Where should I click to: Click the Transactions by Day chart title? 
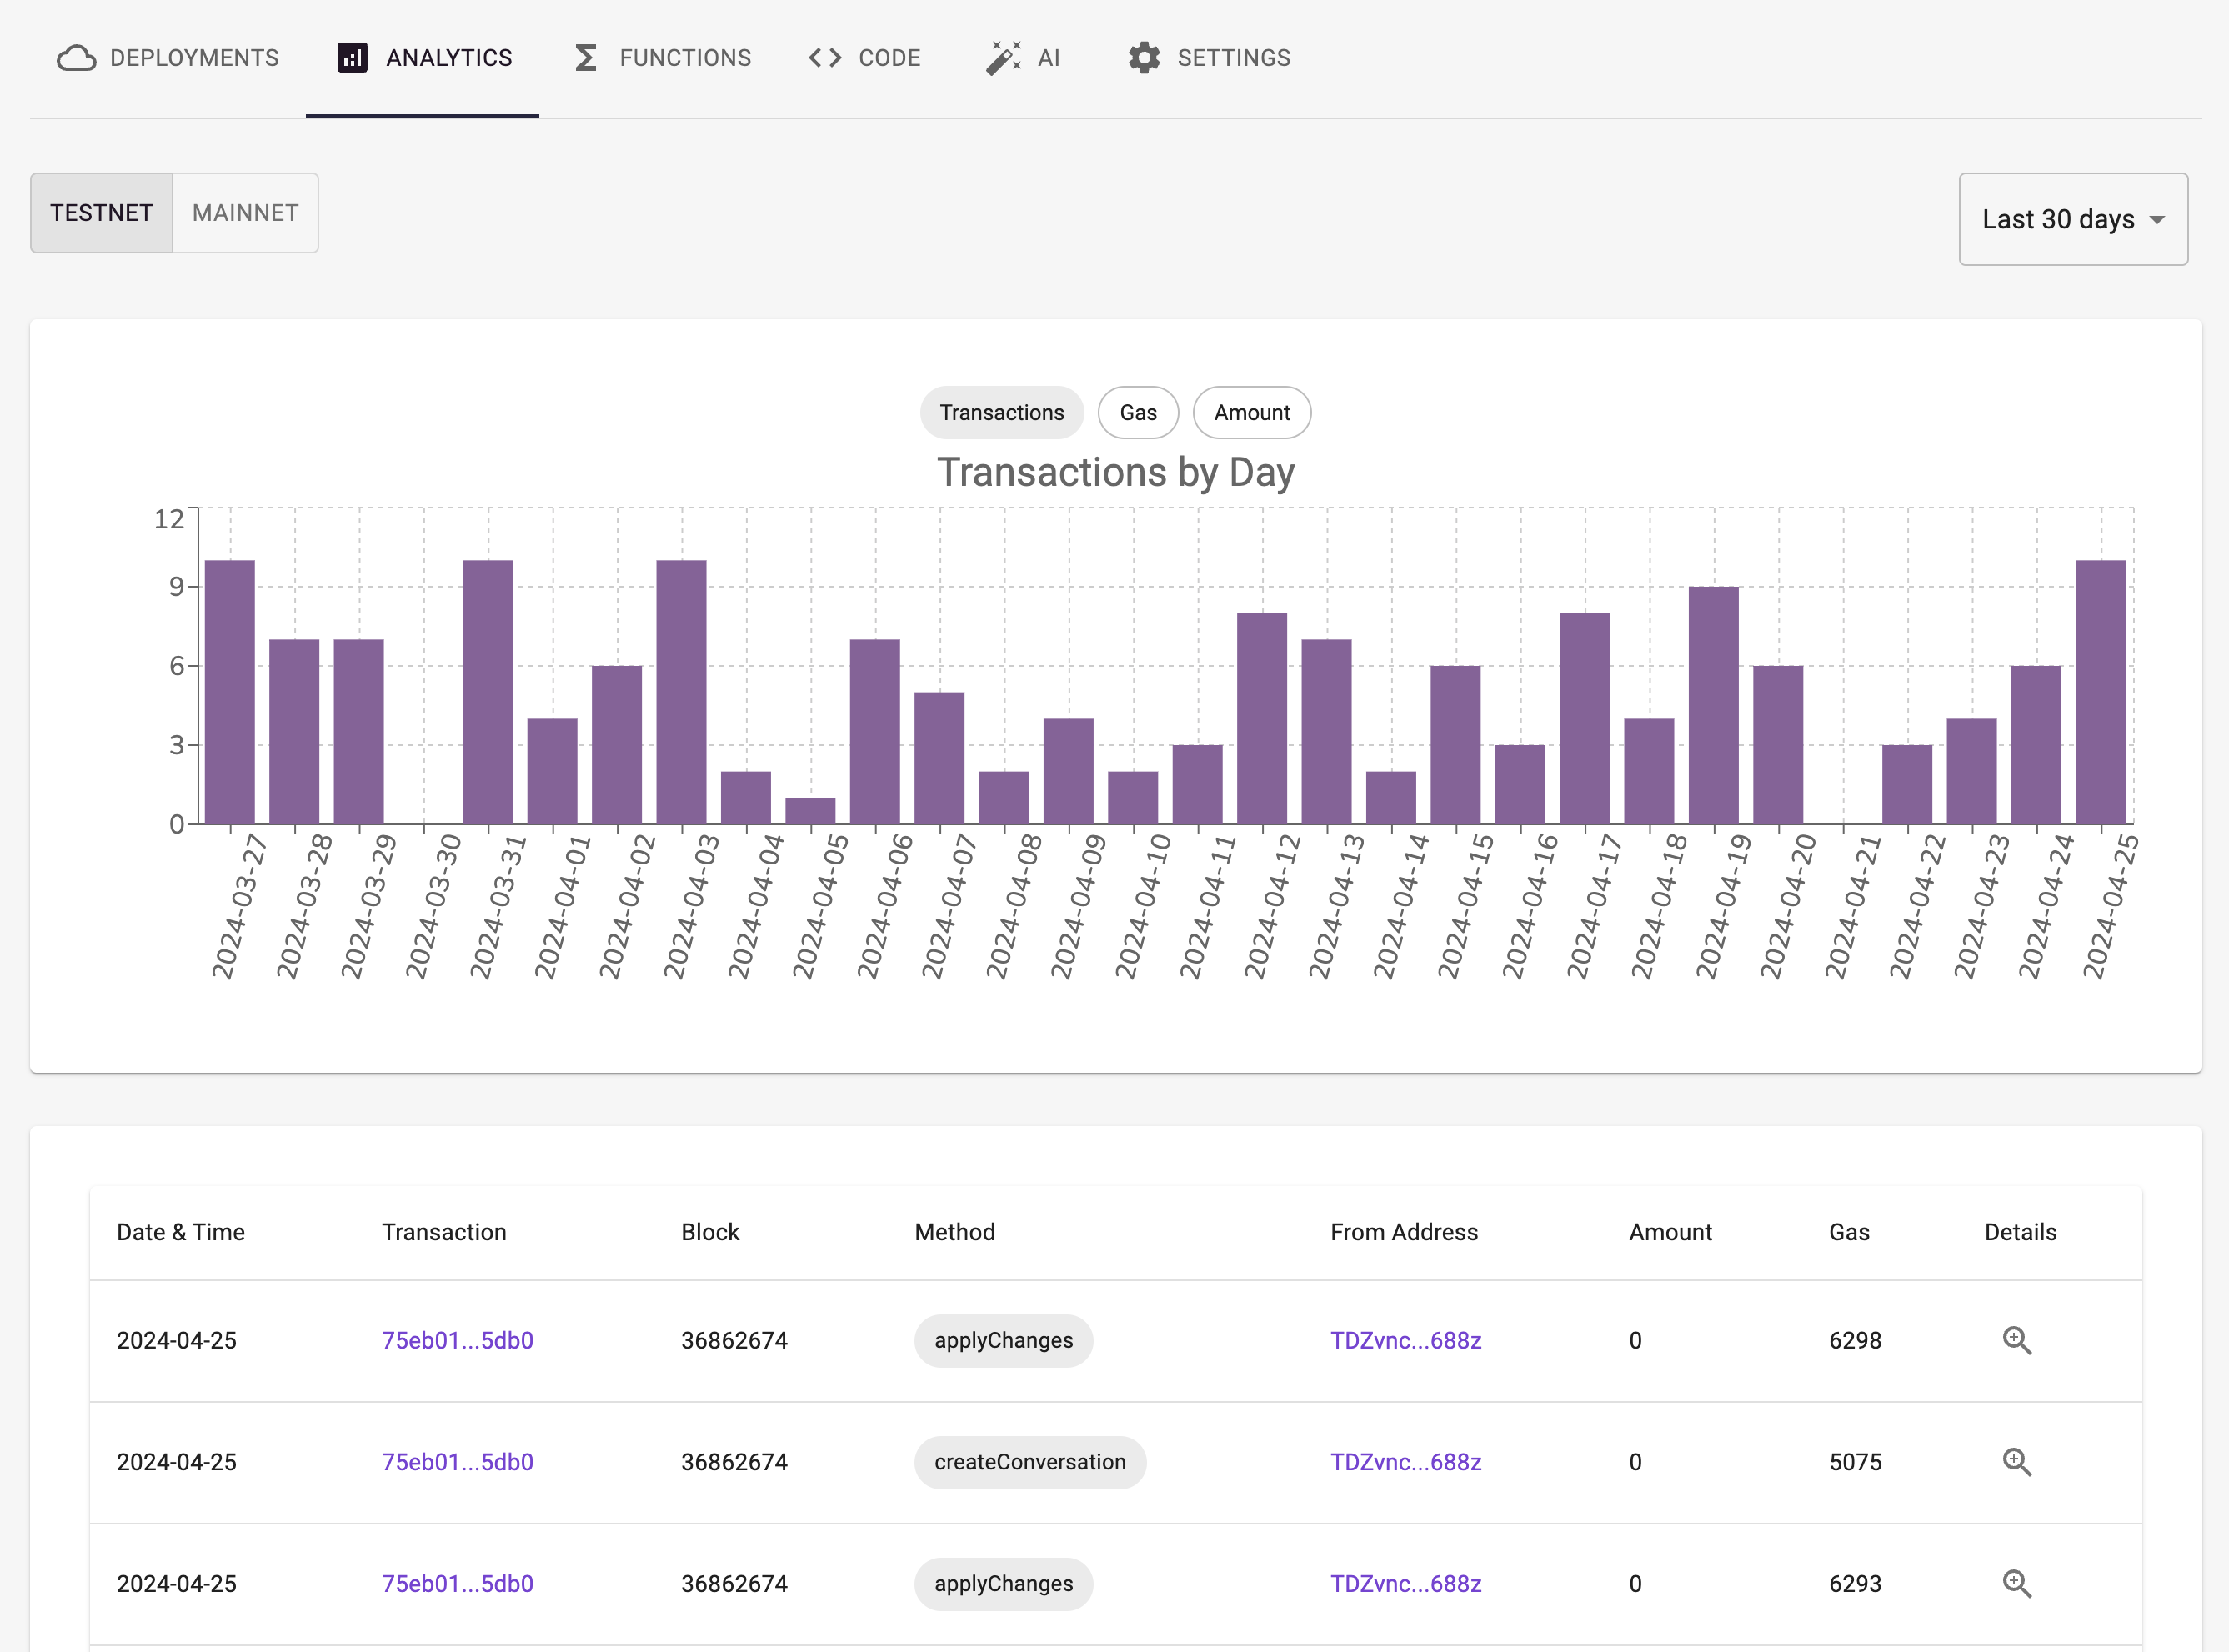1115,472
